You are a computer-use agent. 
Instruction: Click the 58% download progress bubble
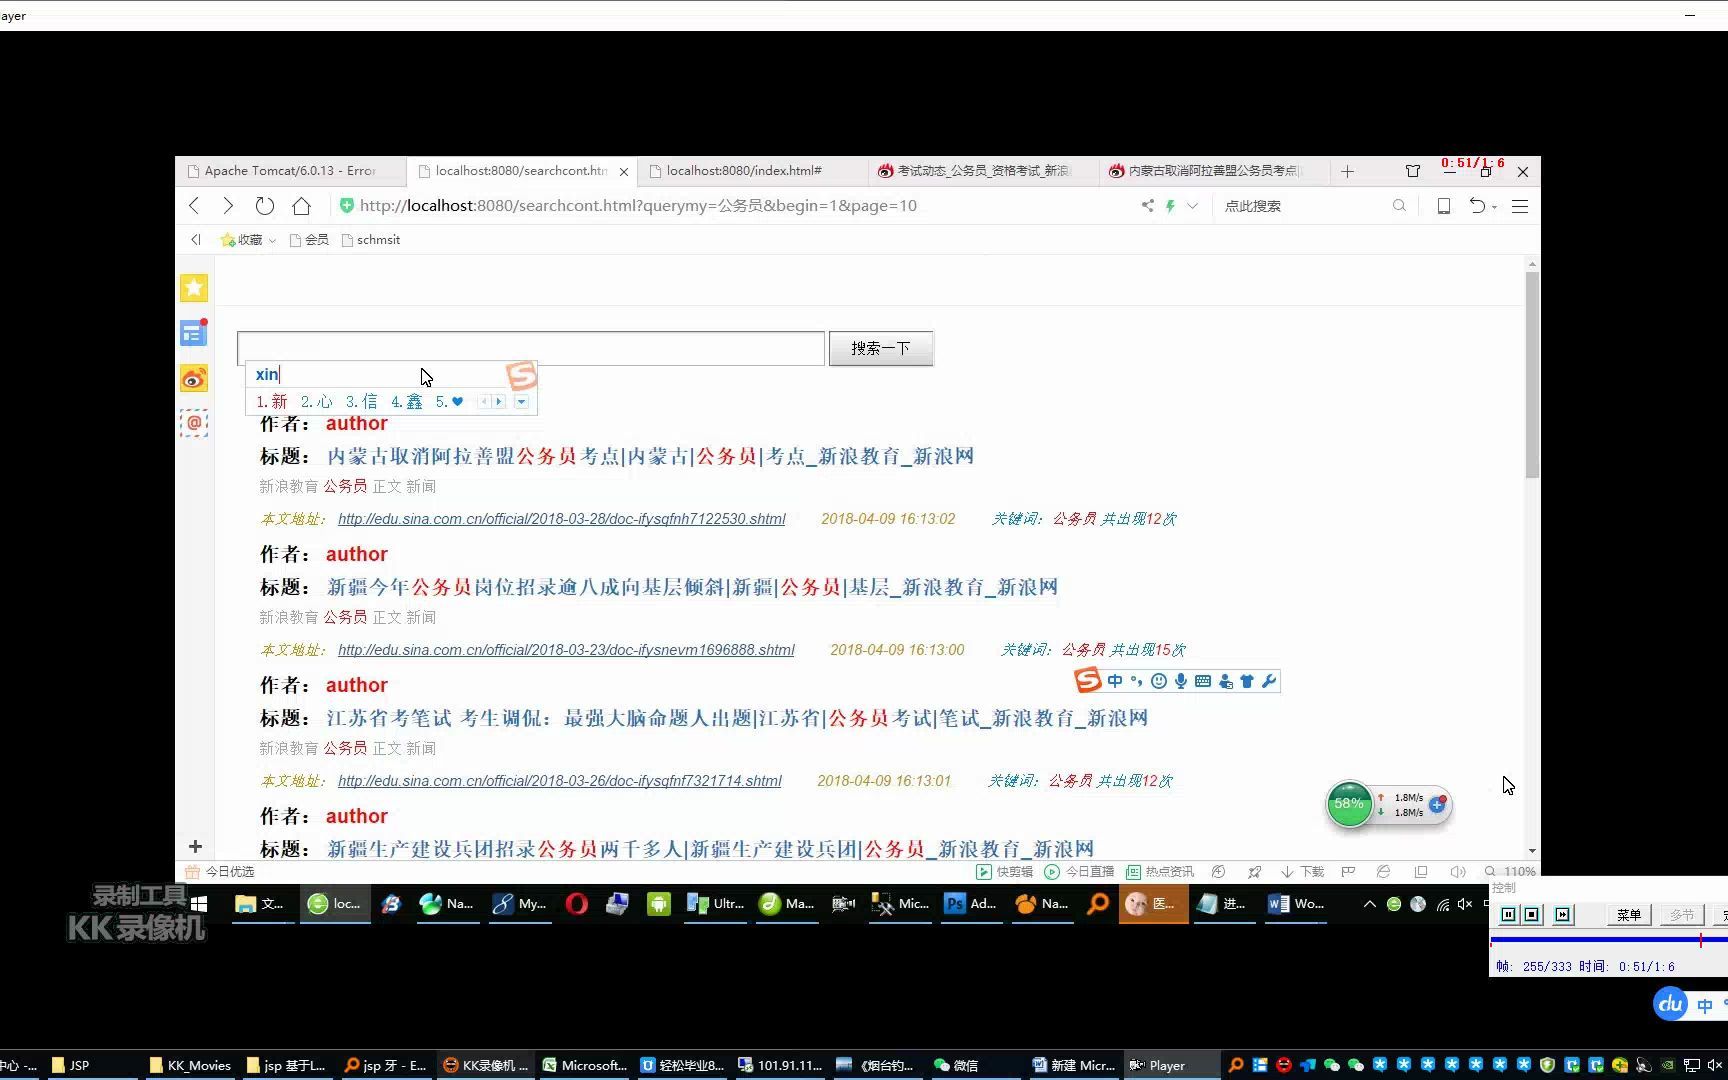(x=1349, y=803)
